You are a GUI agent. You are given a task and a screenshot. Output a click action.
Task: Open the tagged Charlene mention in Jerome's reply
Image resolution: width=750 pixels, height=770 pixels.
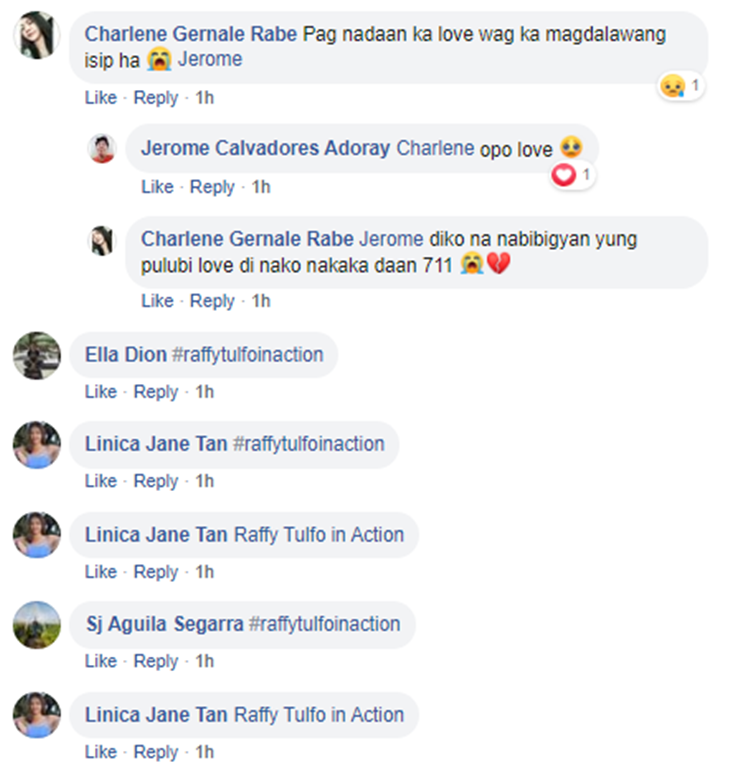point(435,148)
